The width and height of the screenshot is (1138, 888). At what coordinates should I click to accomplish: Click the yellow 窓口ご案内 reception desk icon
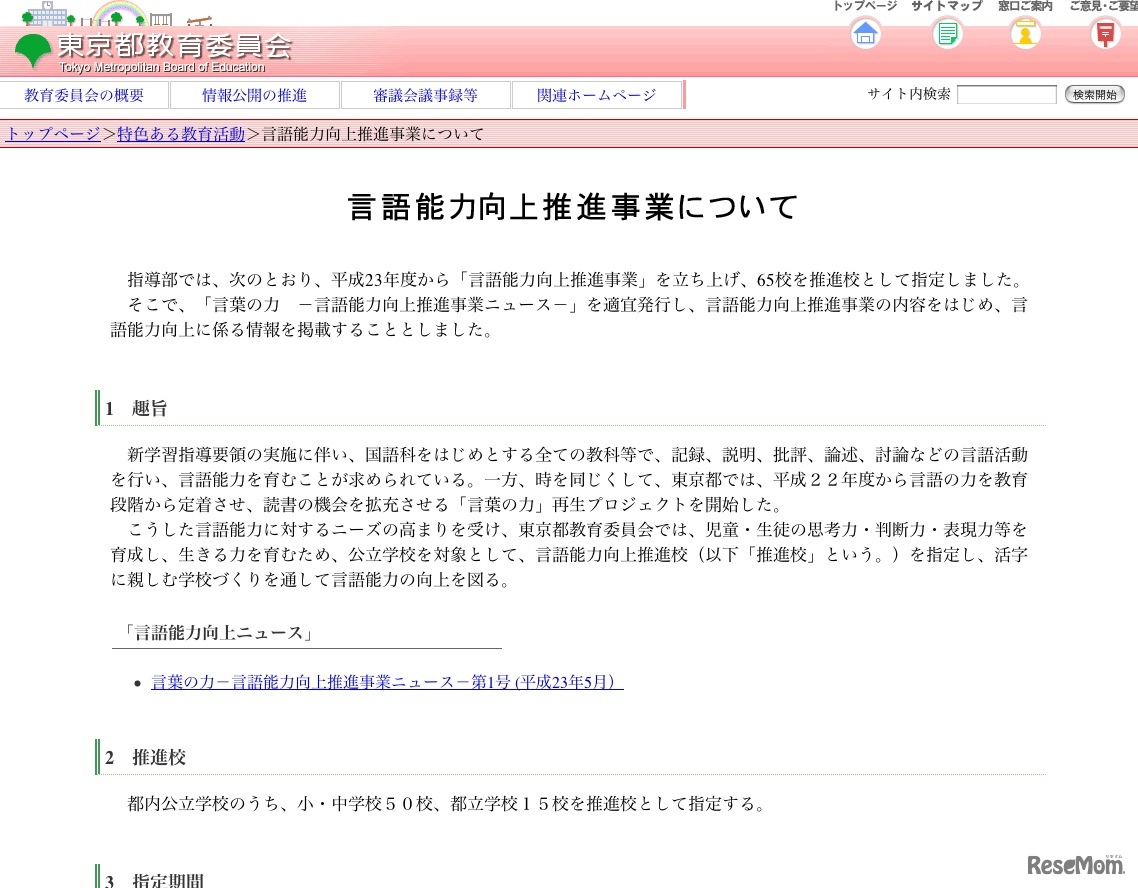click(1025, 33)
